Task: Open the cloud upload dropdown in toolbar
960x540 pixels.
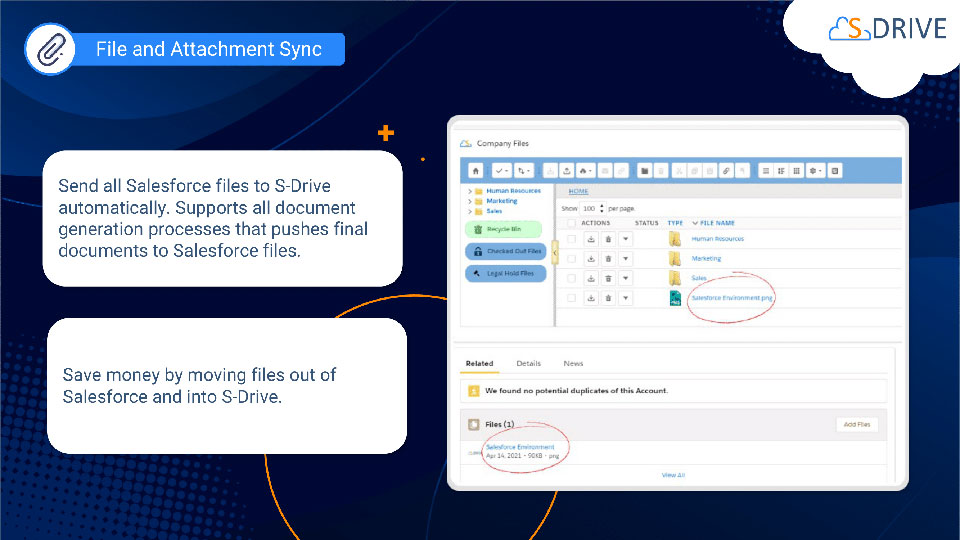Action: tap(585, 171)
